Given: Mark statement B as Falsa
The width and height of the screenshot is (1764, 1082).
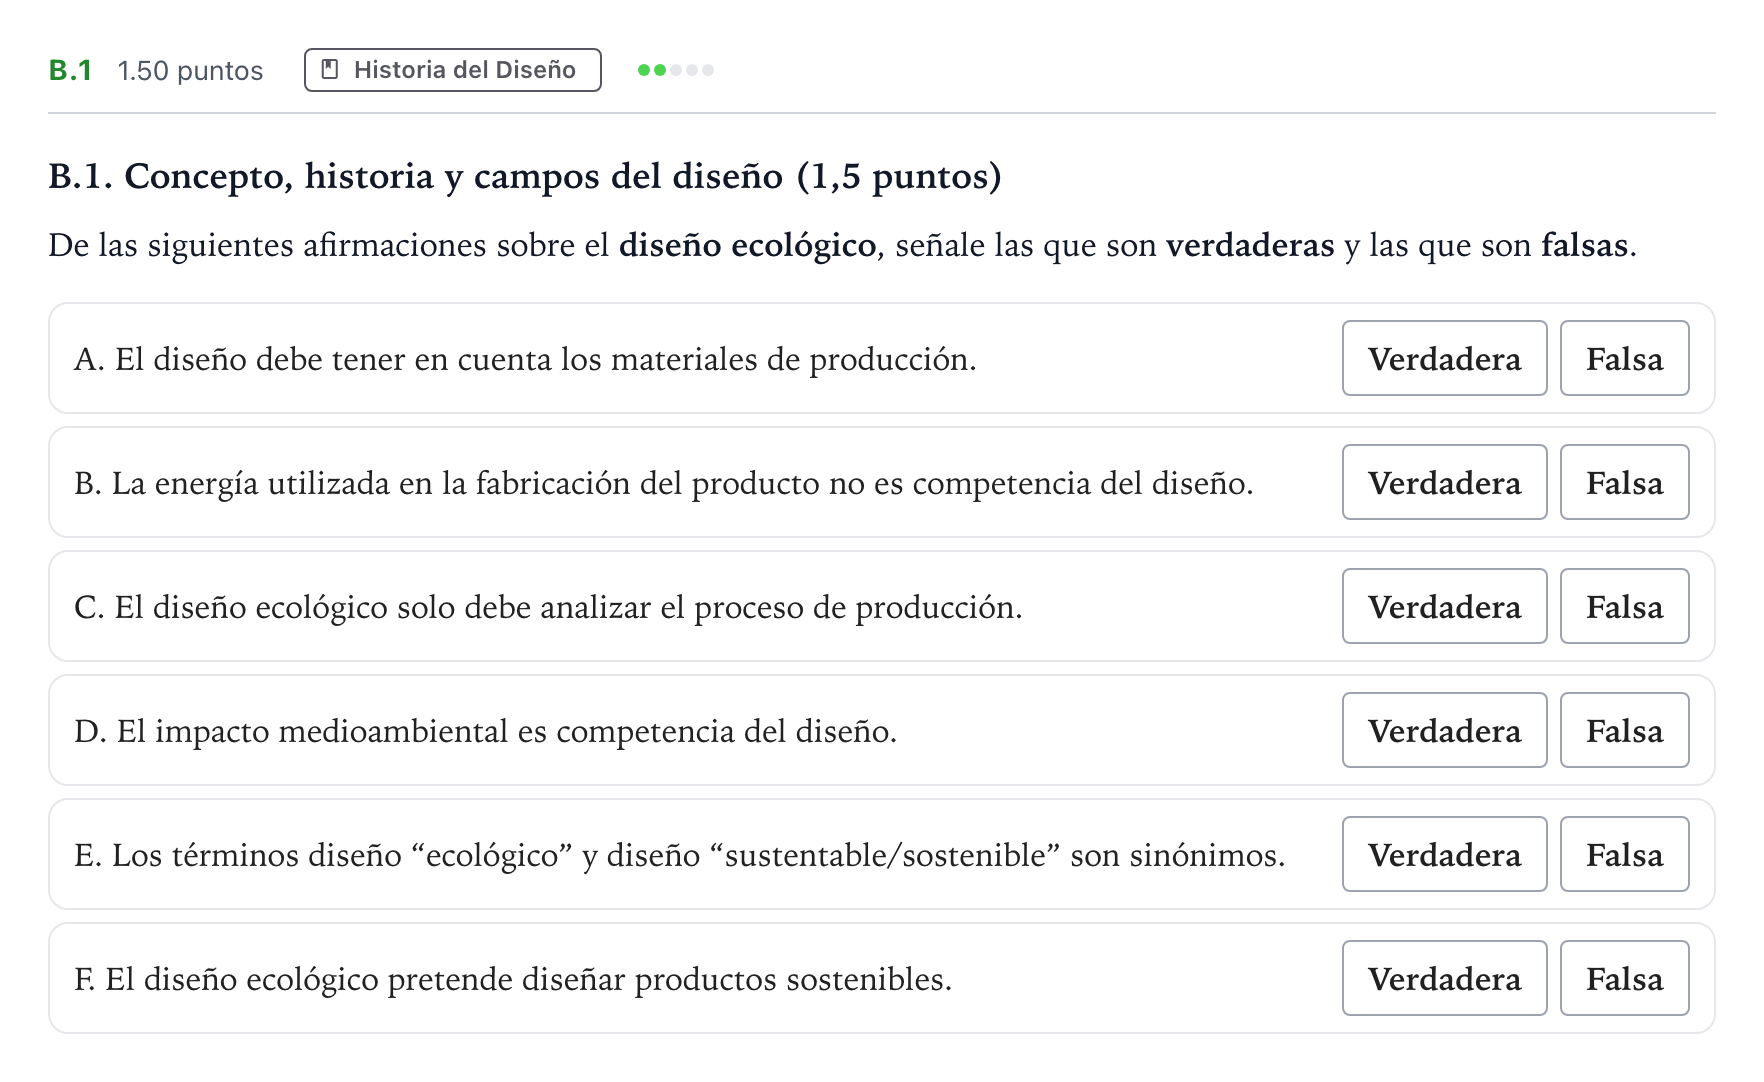Looking at the screenshot, I should 1624,482.
